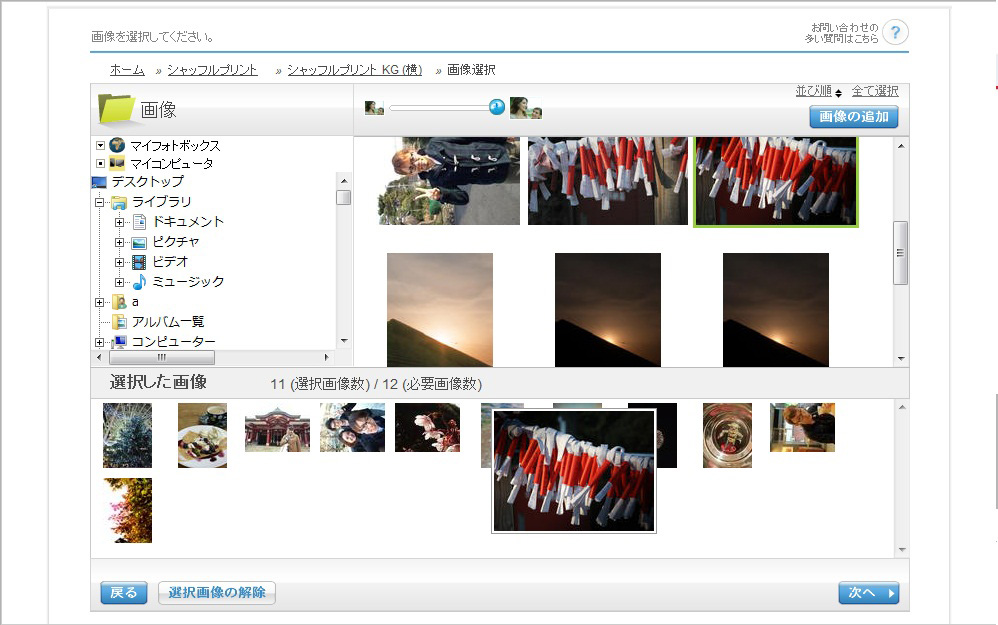Go to ホーム breadcrumb link
Image resolution: width=998 pixels, height=625 pixels.
pyautogui.click(x=127, y=70)
